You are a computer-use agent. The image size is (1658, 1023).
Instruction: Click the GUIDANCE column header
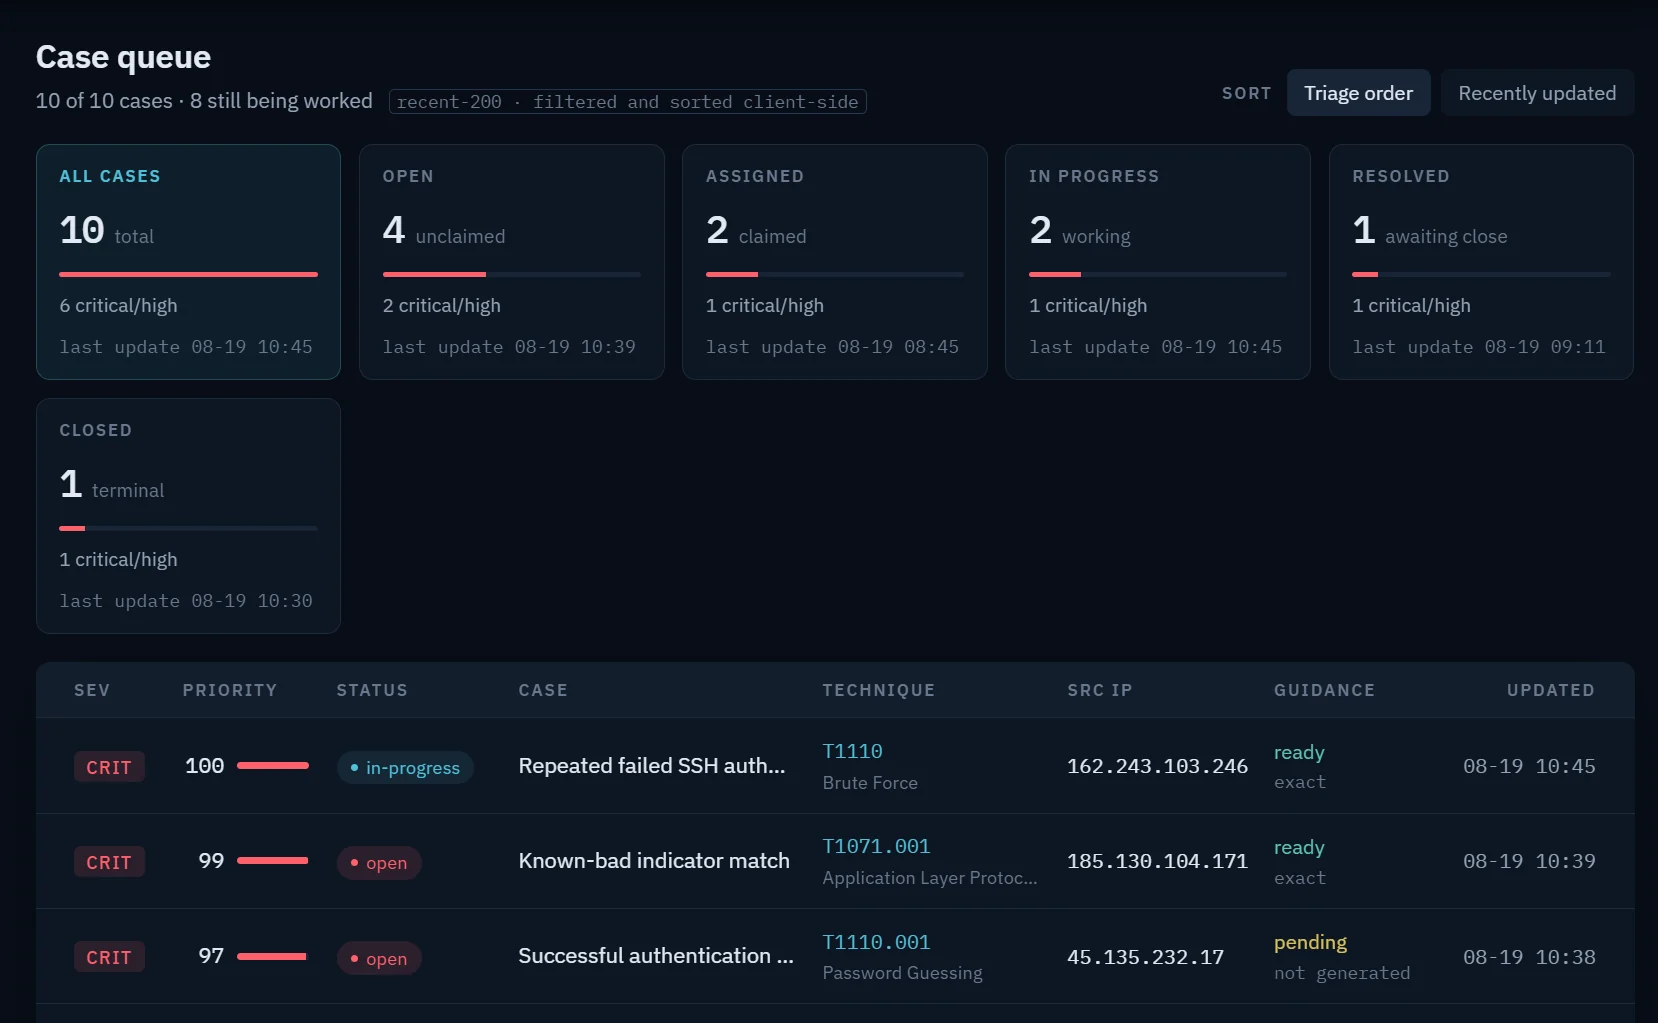1325,690
